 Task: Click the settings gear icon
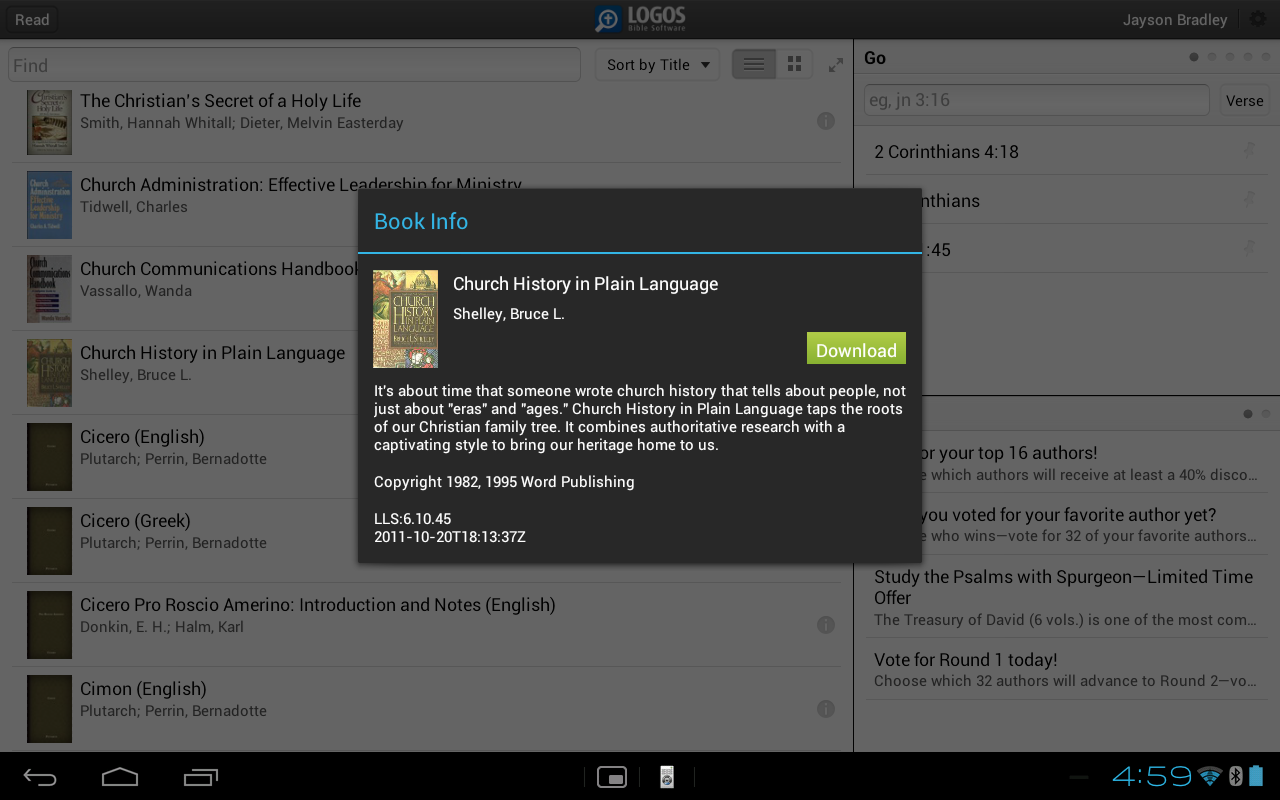[1257, 19]
